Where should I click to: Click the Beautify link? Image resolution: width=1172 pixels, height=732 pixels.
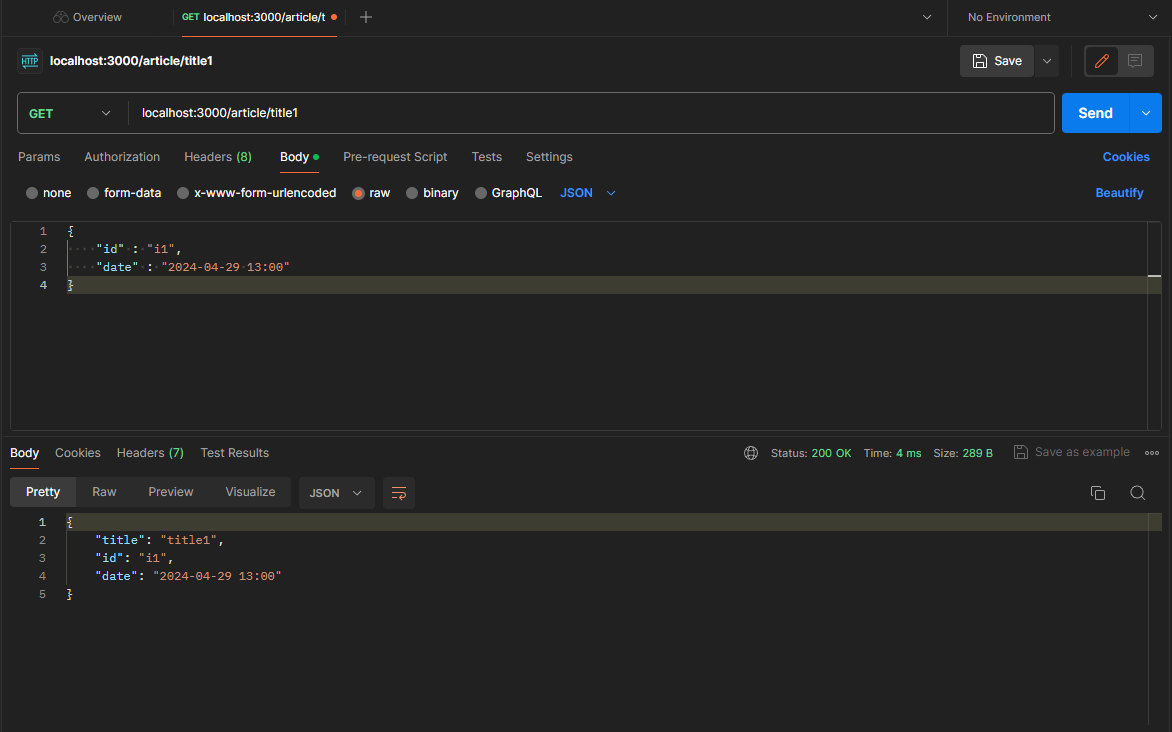1119,193
